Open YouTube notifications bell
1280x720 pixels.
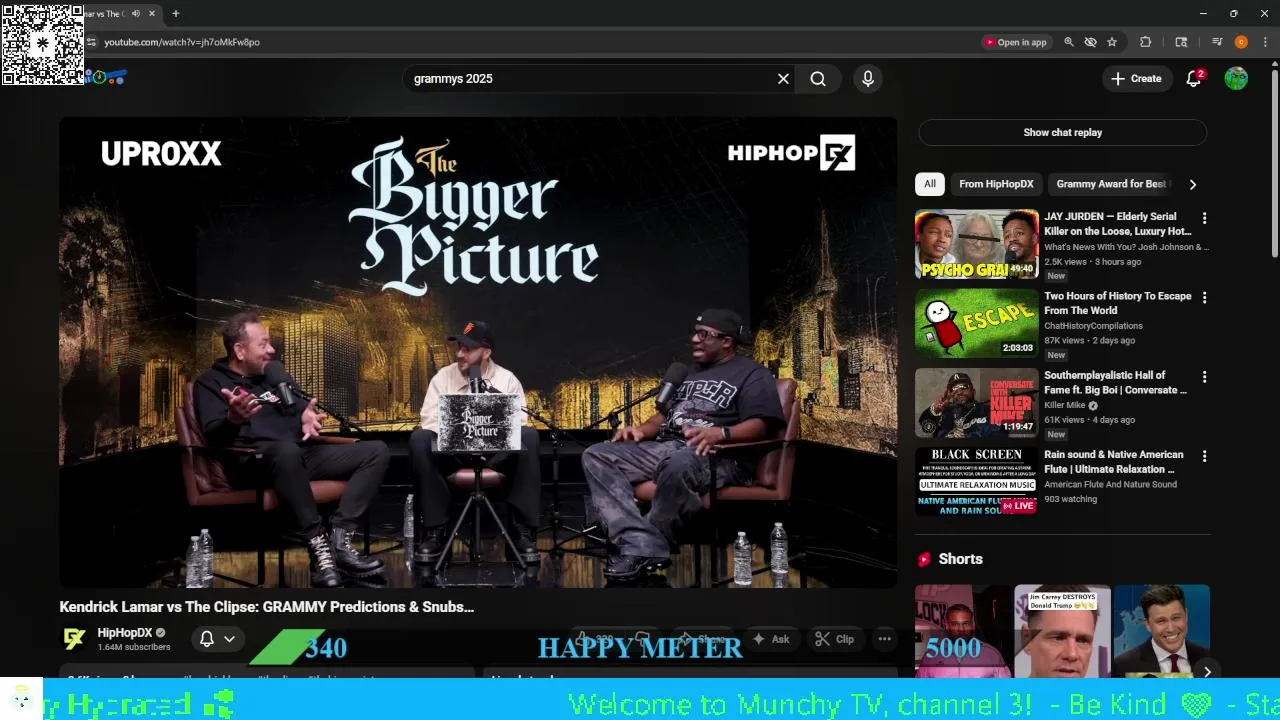[x=1193, y=79]
